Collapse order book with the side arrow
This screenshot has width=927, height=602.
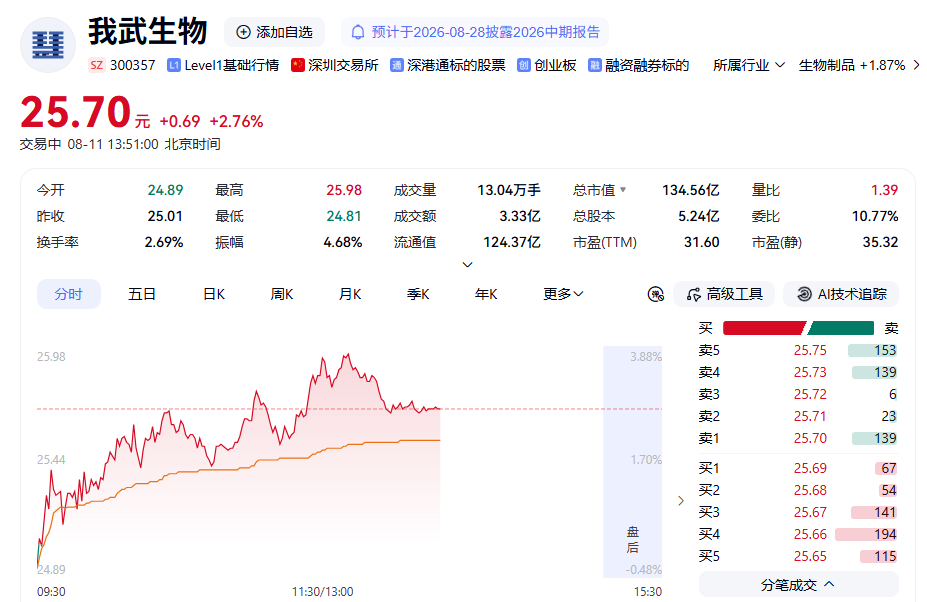(x=681, y=501)
